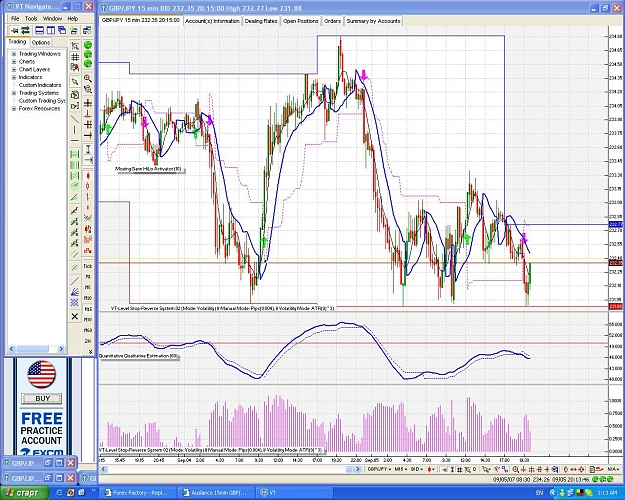The height and width of the screenshot is (500, 625).
Task: Open the N/A dropdown in chart toolbar
Action: coord(613,469)
